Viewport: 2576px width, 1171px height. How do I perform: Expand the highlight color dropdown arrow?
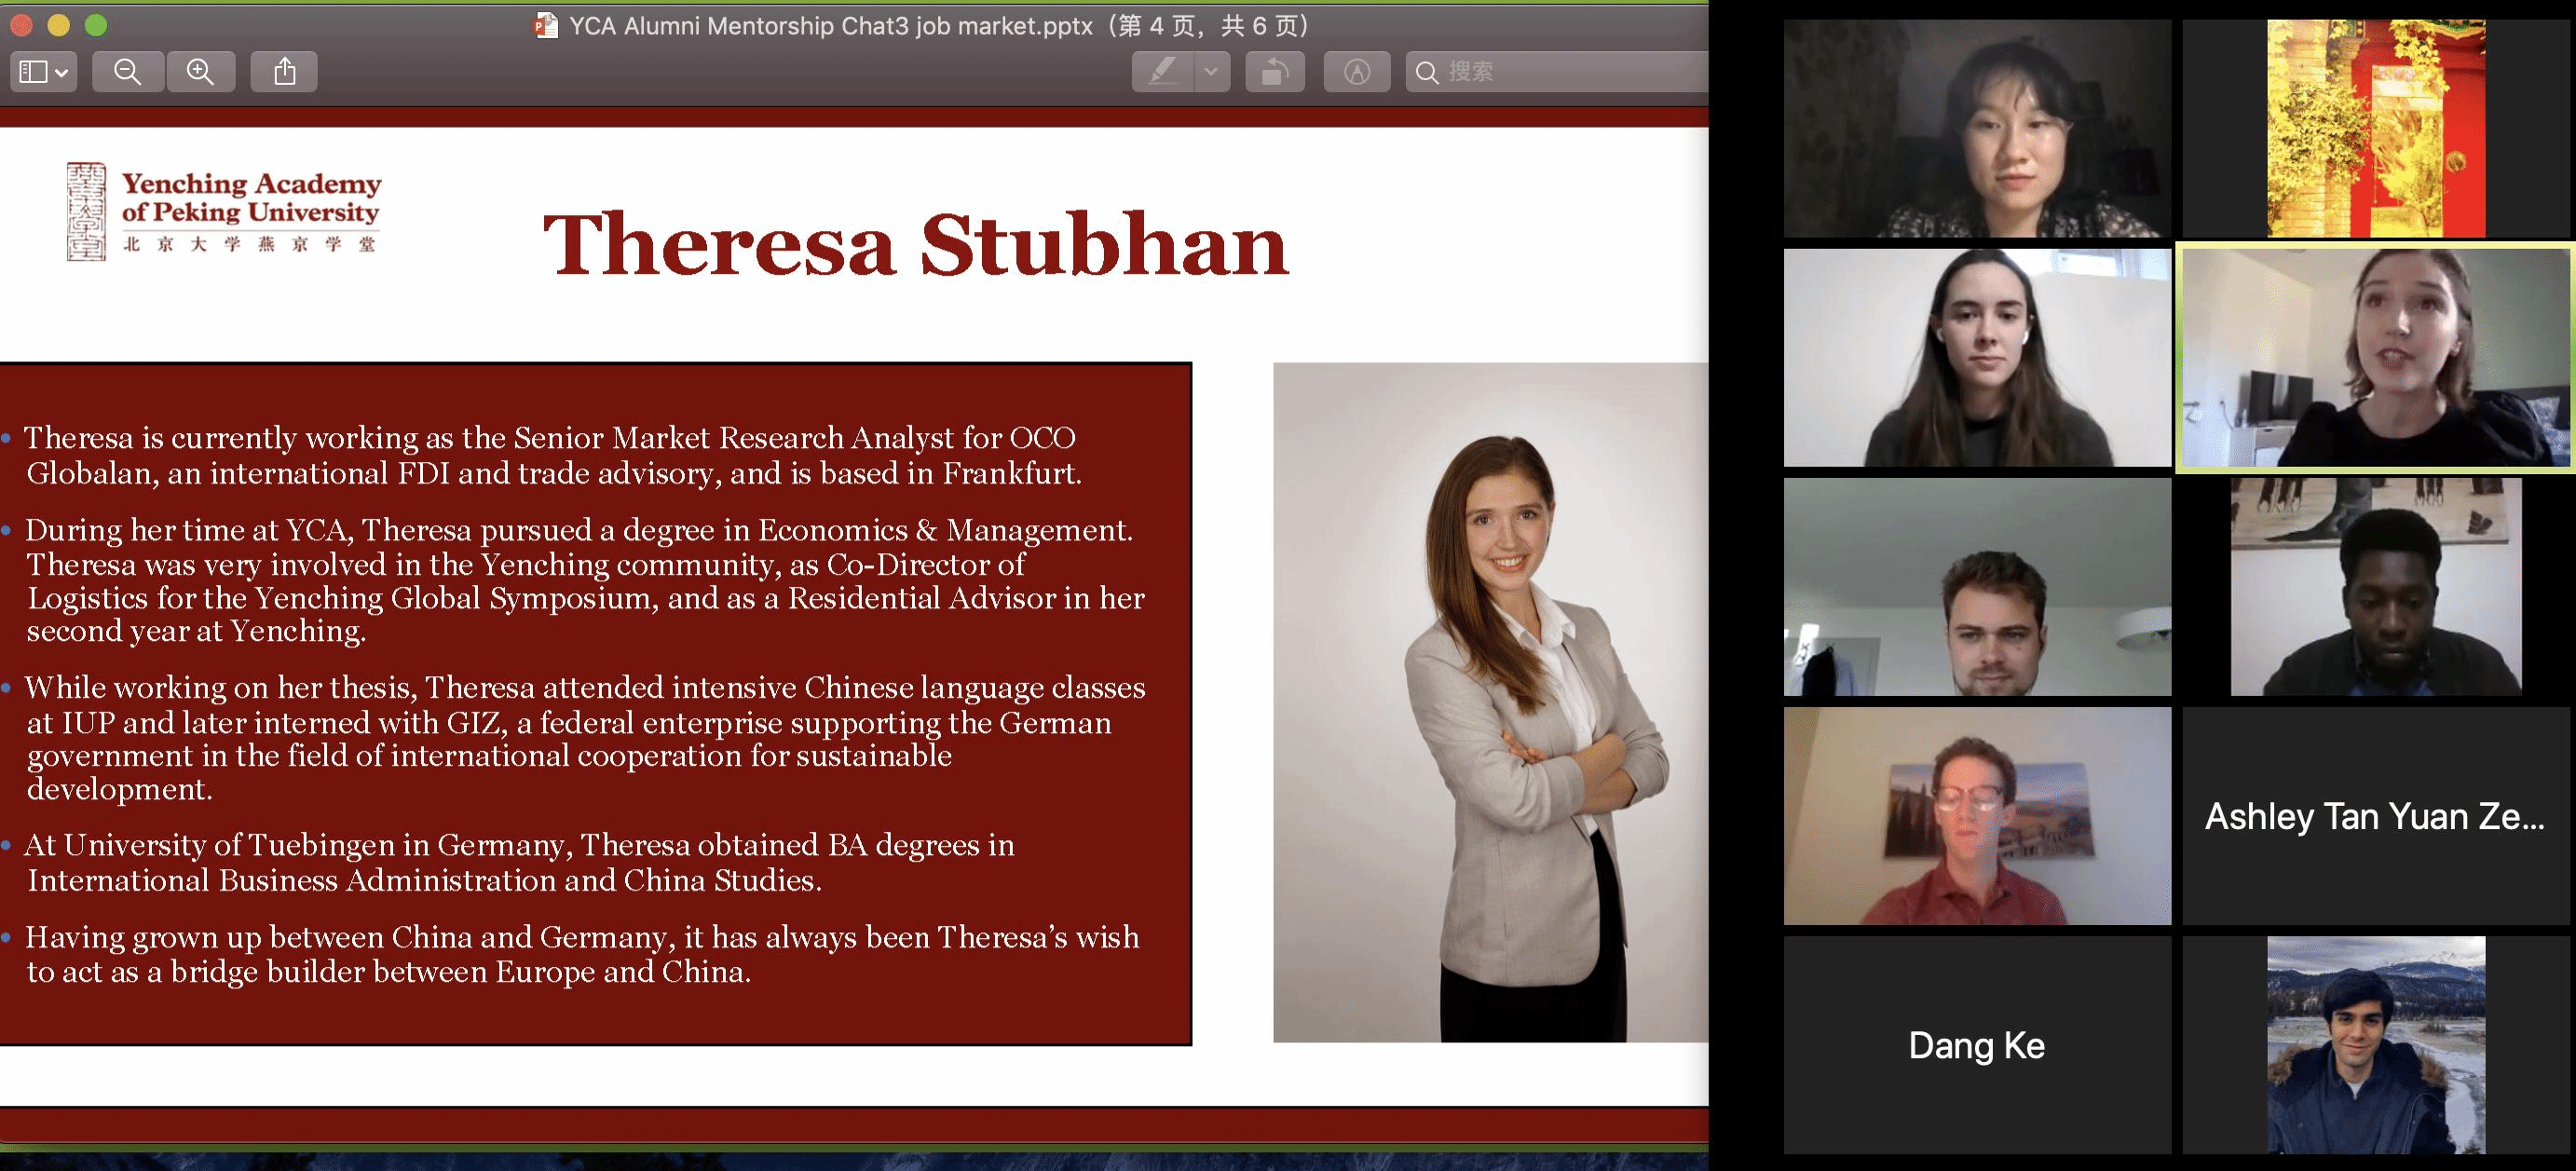[x=1212, y=72]
